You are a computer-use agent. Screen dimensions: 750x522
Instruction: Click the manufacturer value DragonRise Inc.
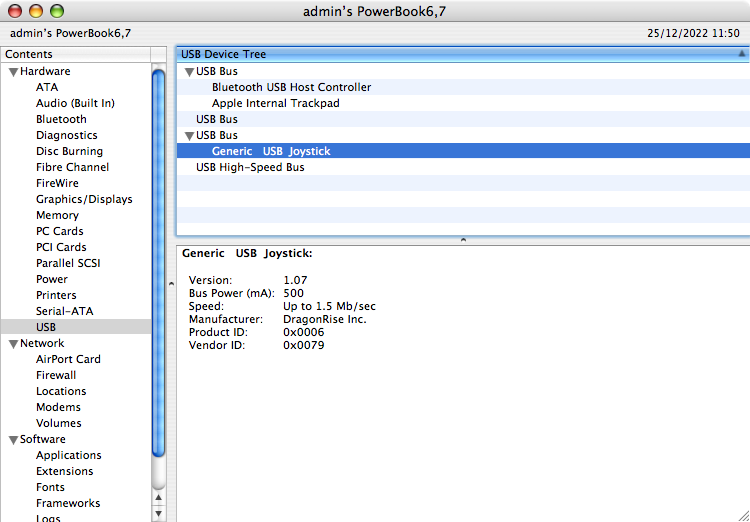click(x=325, y=319)
